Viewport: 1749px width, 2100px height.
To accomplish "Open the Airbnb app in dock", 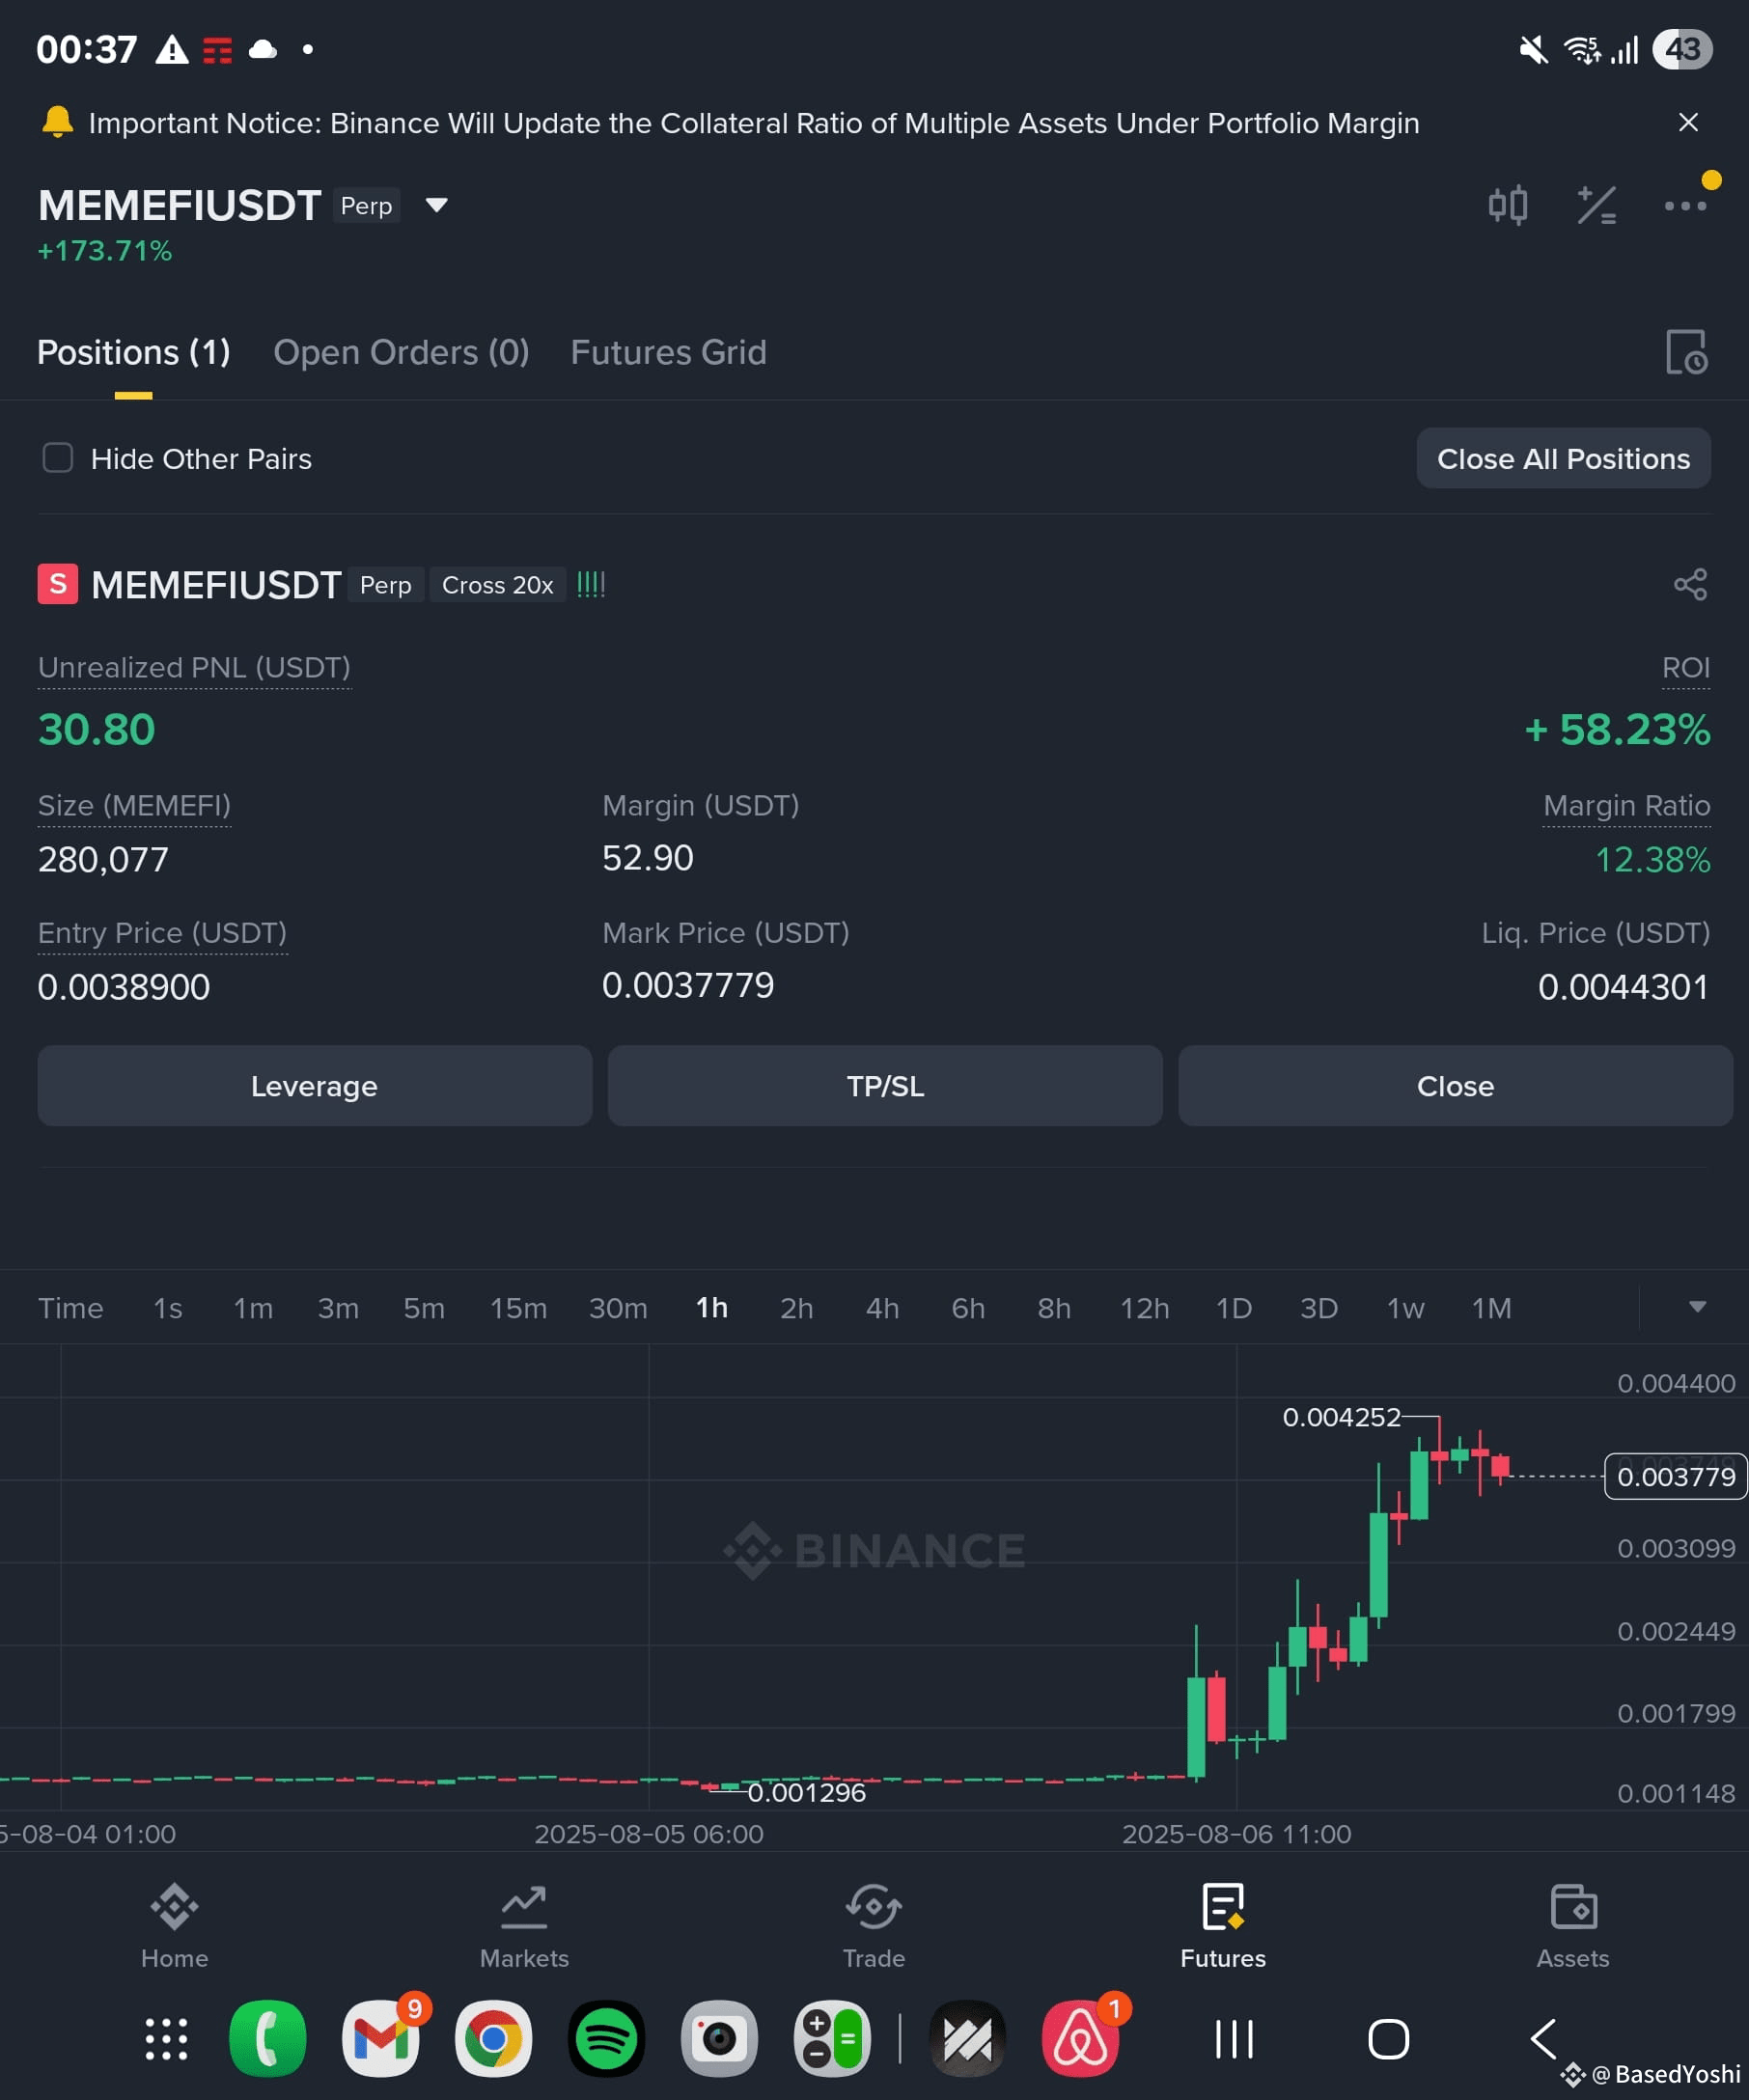I will point(1080,2039).
